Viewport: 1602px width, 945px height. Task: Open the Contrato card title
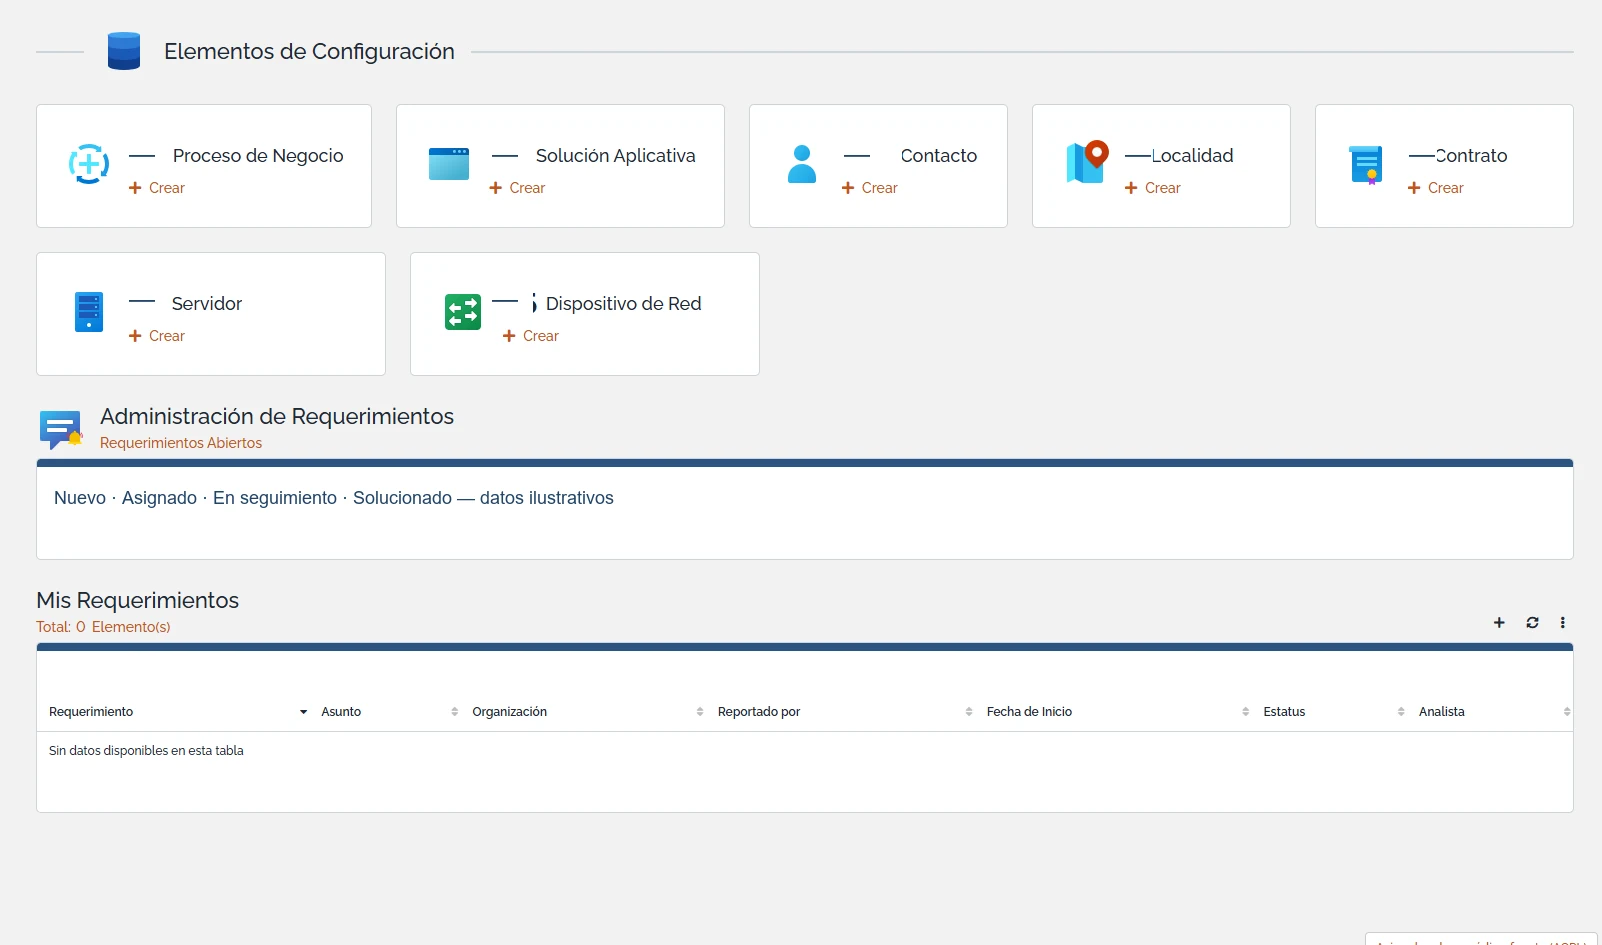(x=1471, y=156)
